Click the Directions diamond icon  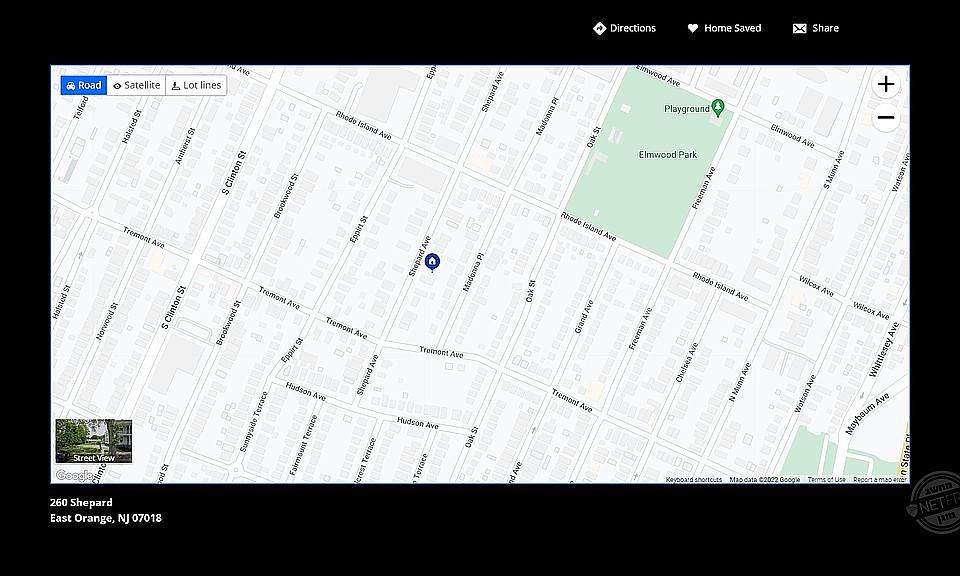tap(599, 28)
